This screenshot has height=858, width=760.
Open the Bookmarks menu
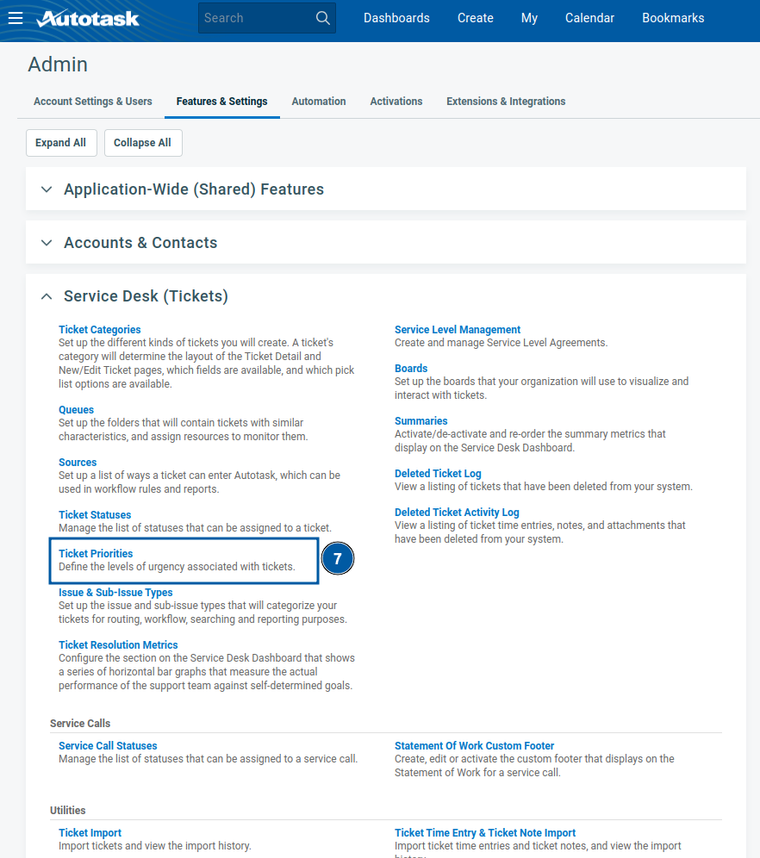673,18
